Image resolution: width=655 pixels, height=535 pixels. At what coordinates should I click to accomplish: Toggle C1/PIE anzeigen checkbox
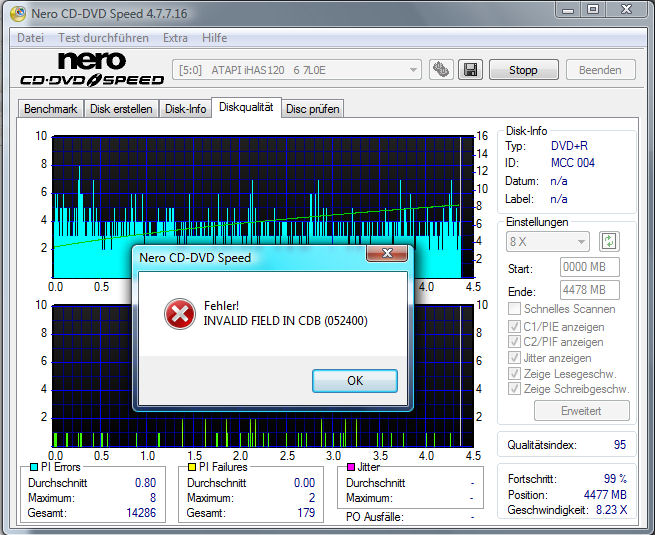pos(514,325)
